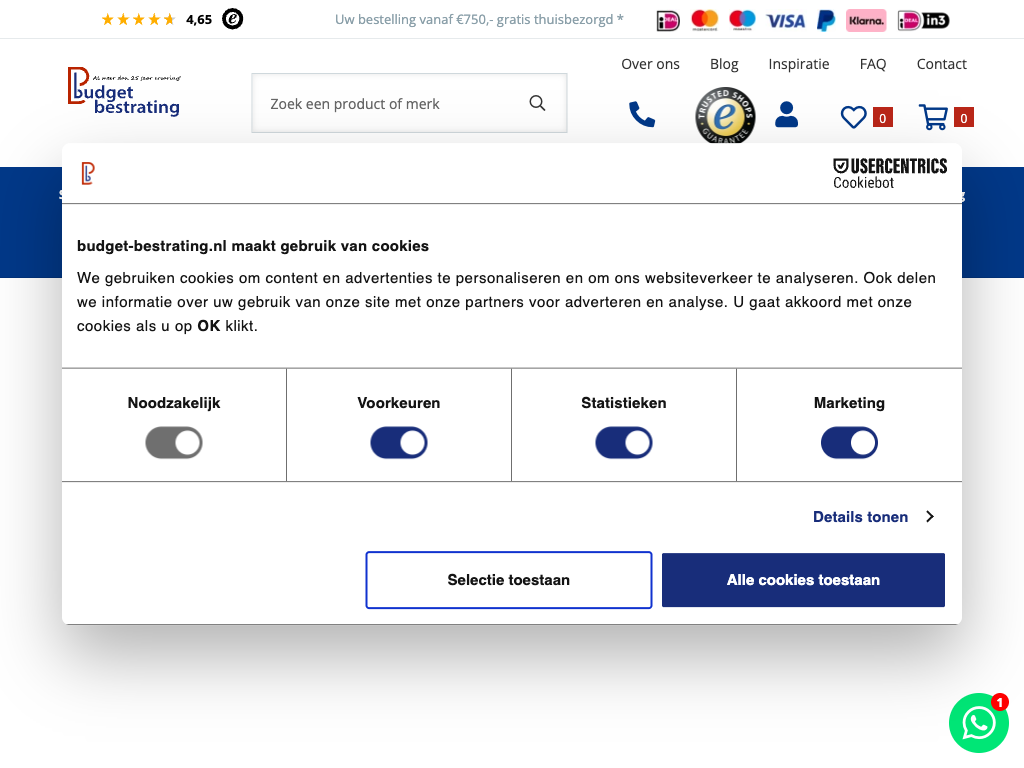Click the phone call icon
1024x768 pixels.
(641, 115)
